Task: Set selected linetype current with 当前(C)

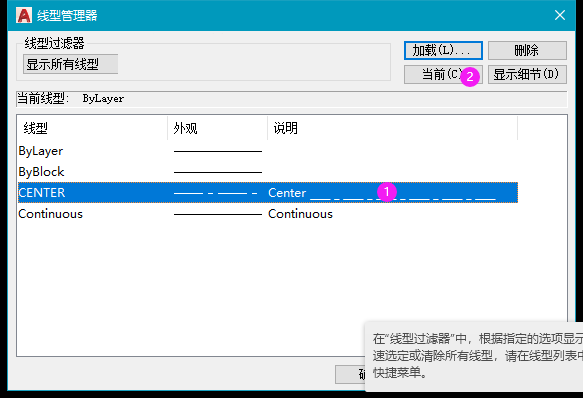Action: (x=443, y=74)
